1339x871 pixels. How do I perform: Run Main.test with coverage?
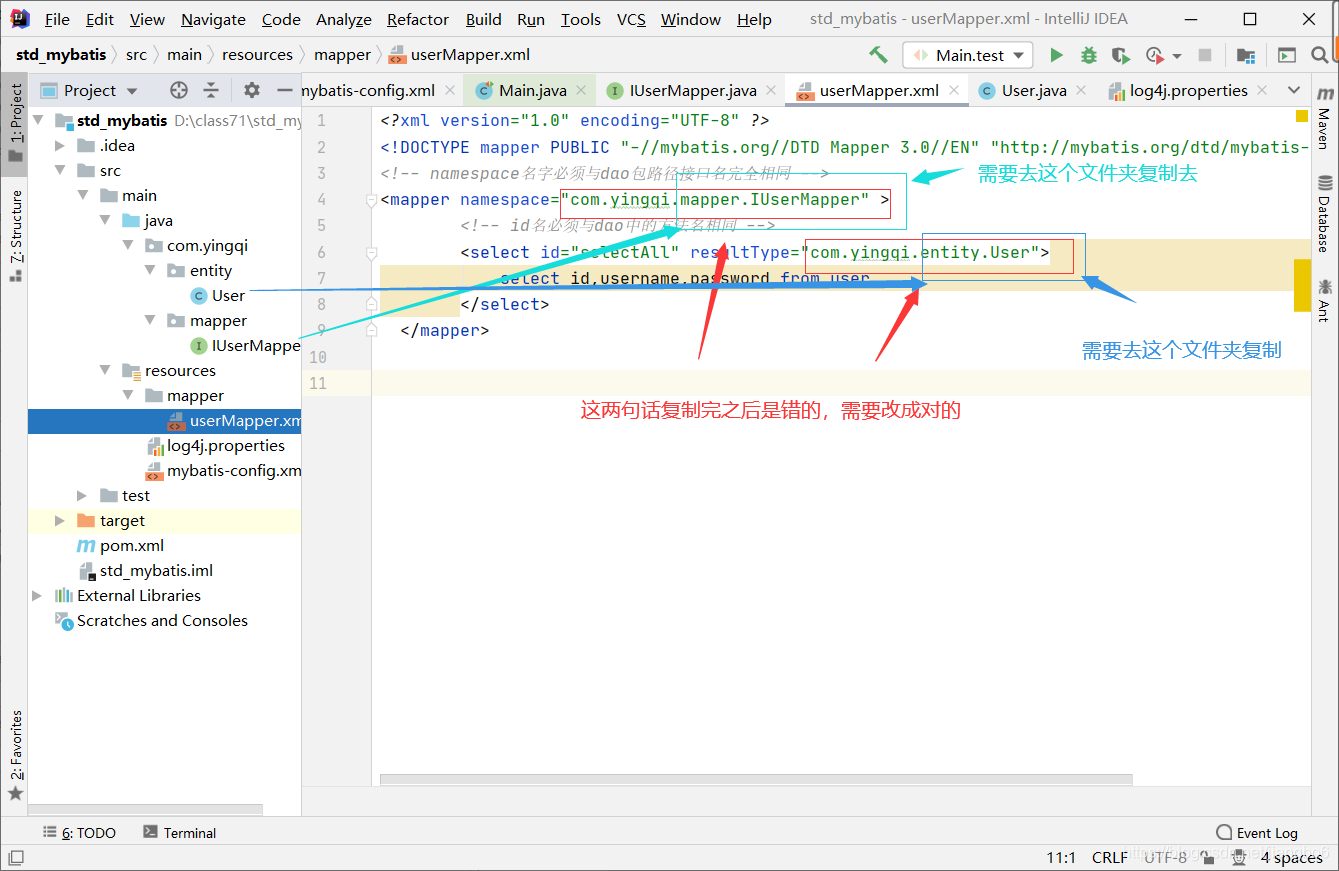click(x=1121, y=55)
